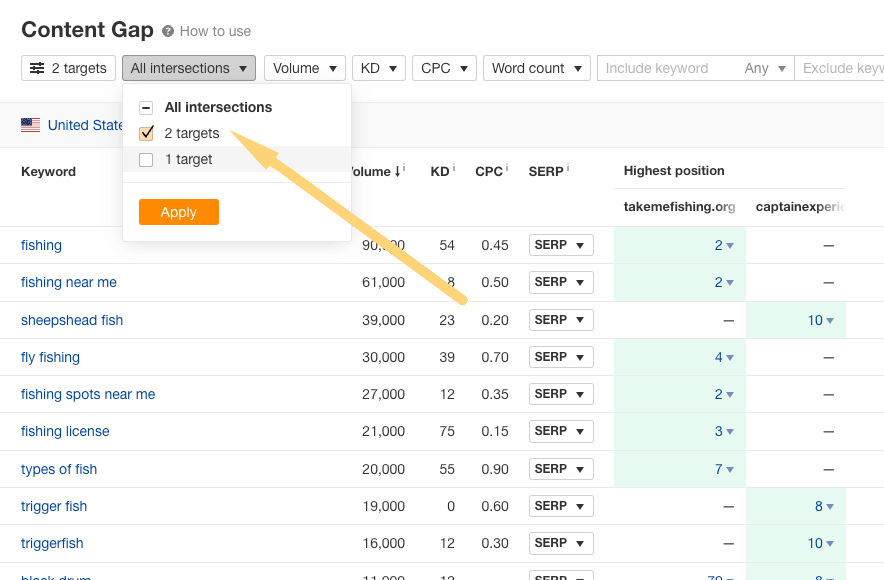Click position arrow in sheepshead fish row
Viewport: 884px width, 580px height.
pos(830,321)
